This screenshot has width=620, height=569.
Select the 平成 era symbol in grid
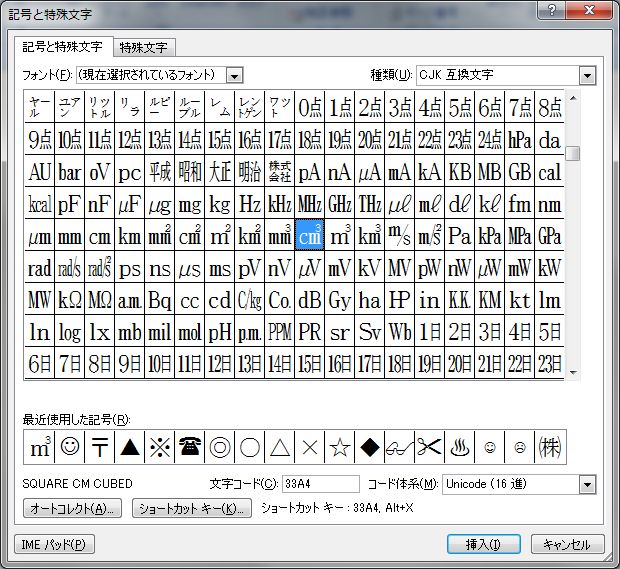[160, 171]
